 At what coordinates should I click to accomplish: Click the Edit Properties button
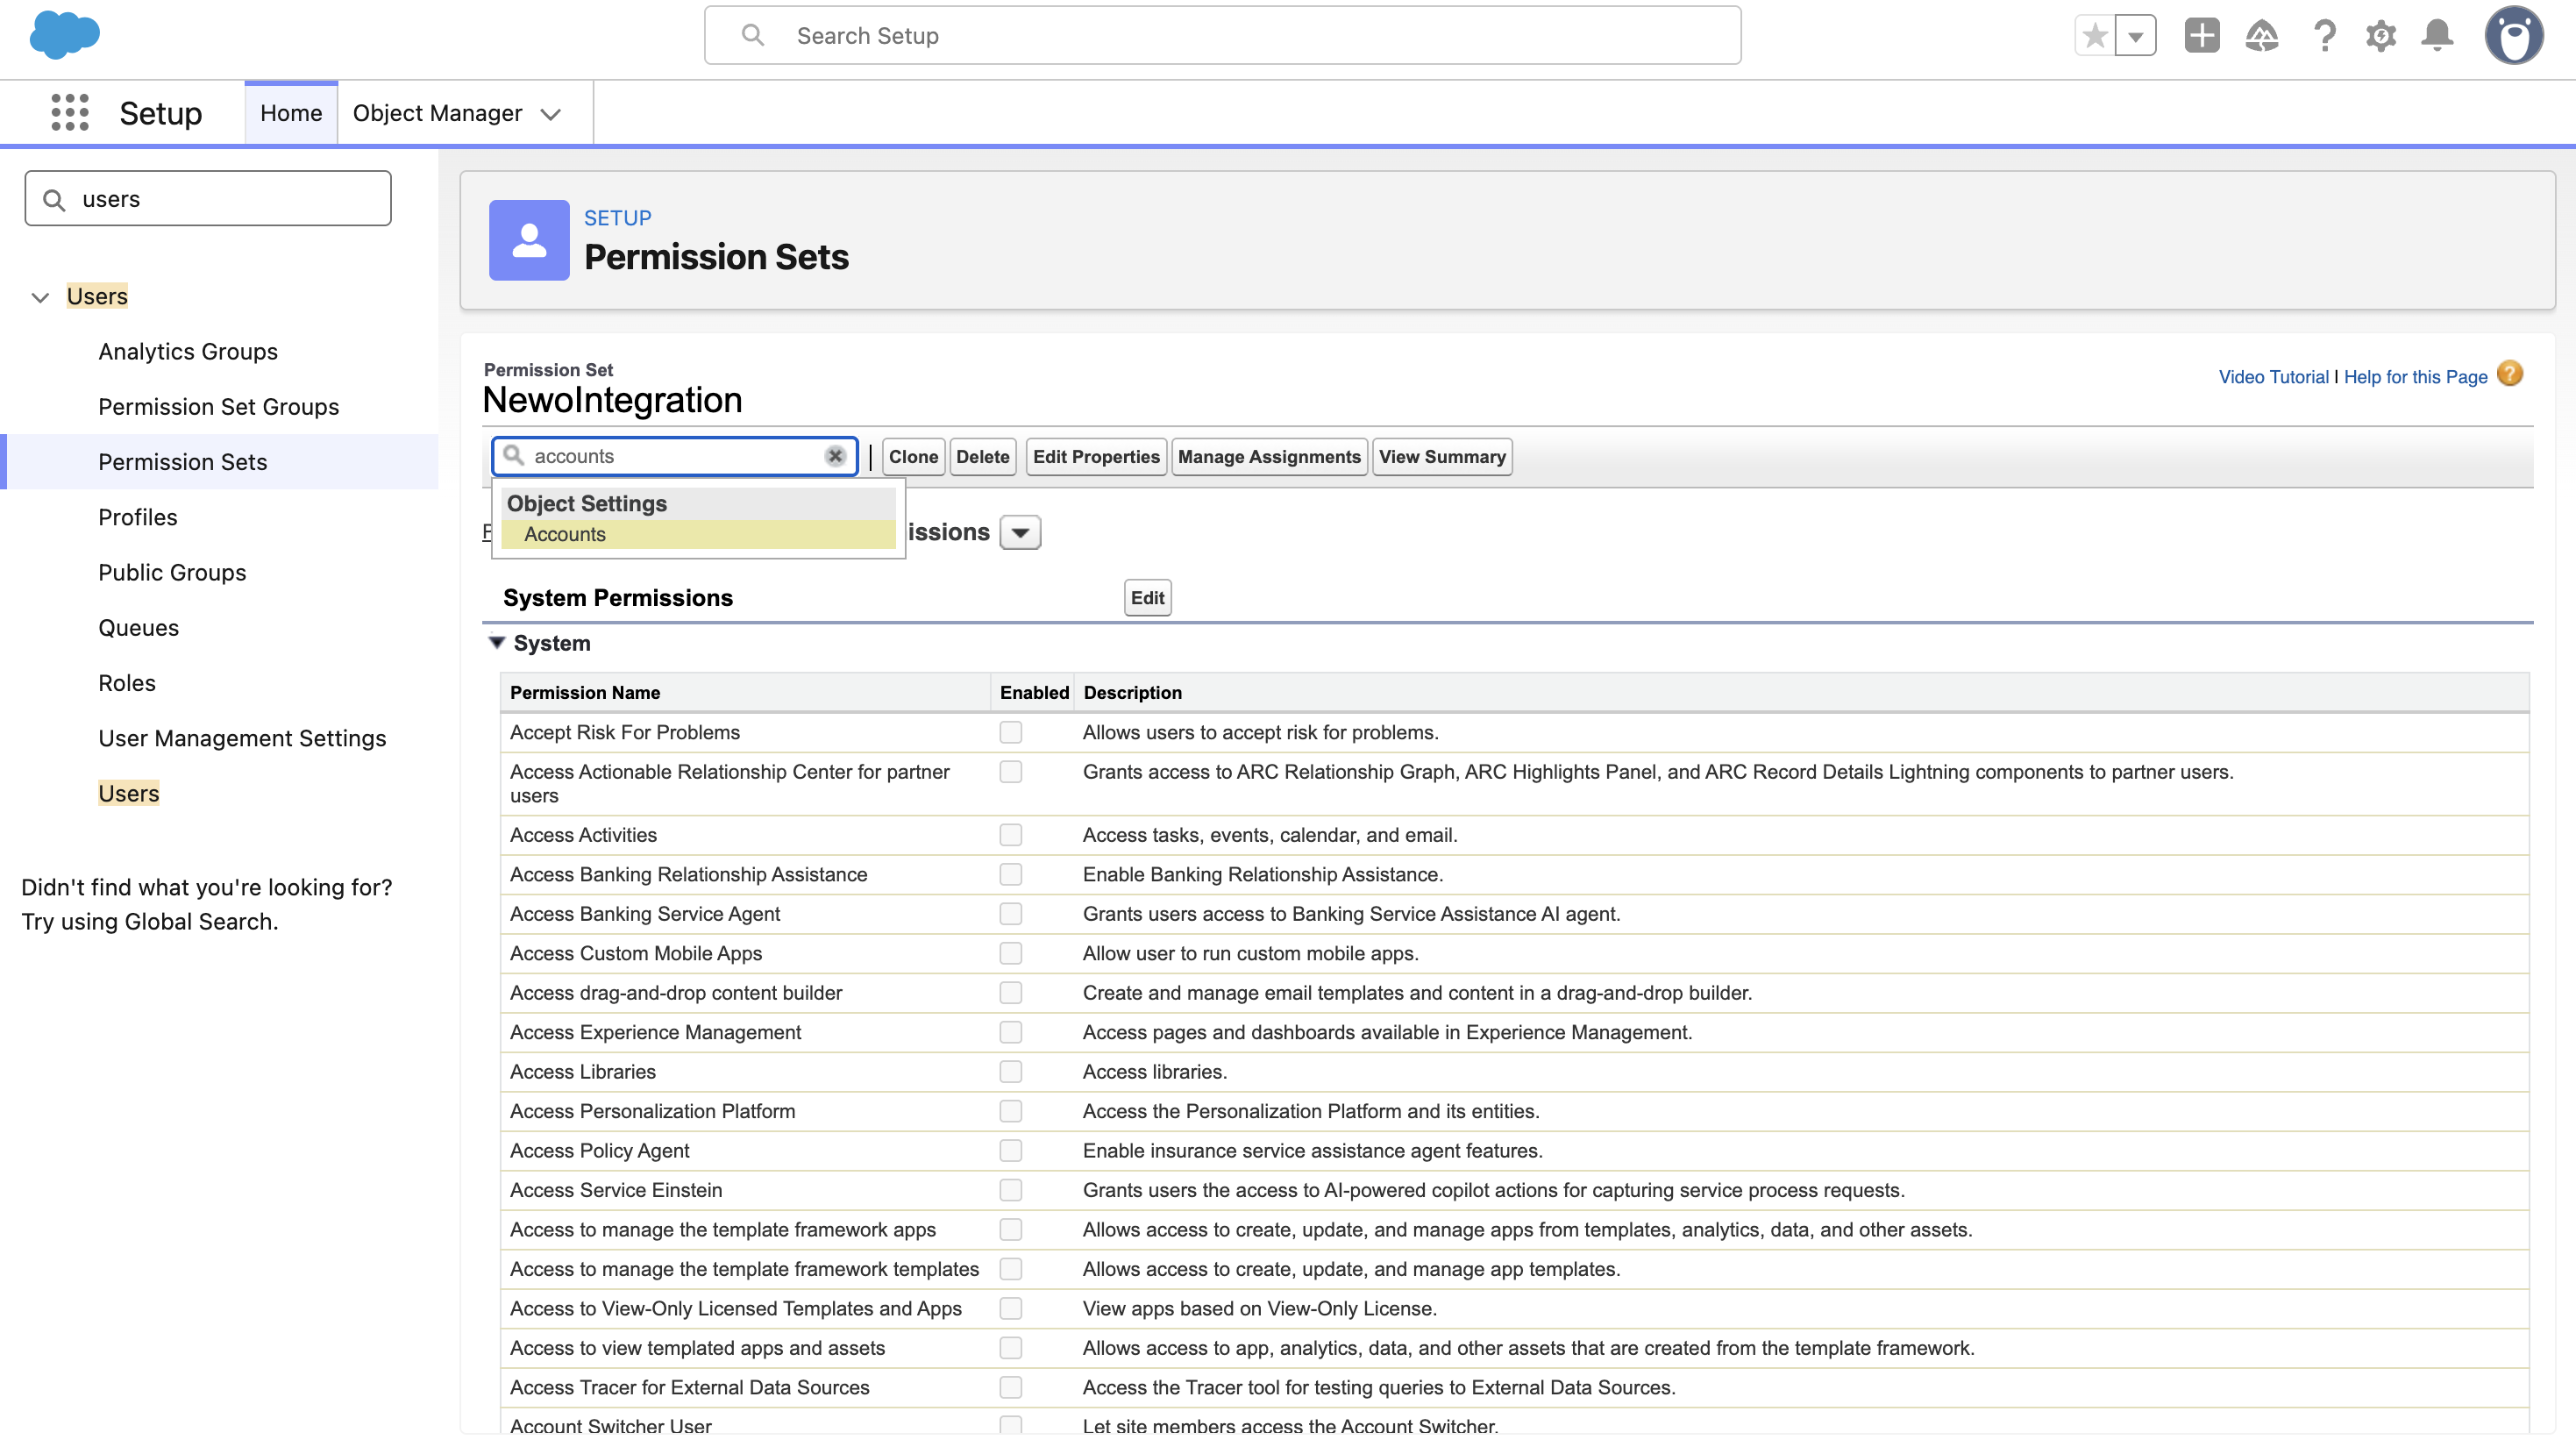coord(1096,457)
